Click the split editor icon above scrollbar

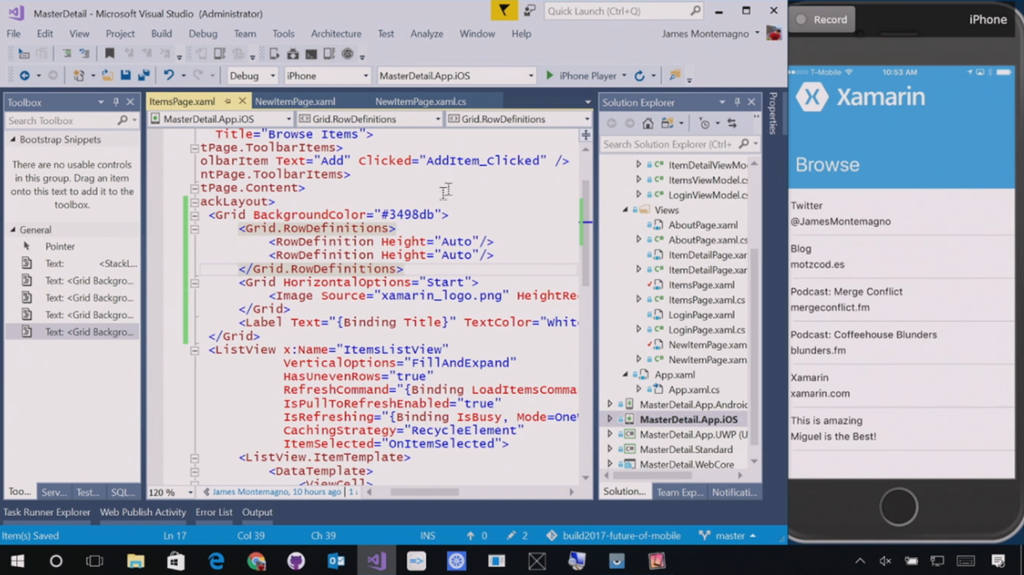pos(586,135)
